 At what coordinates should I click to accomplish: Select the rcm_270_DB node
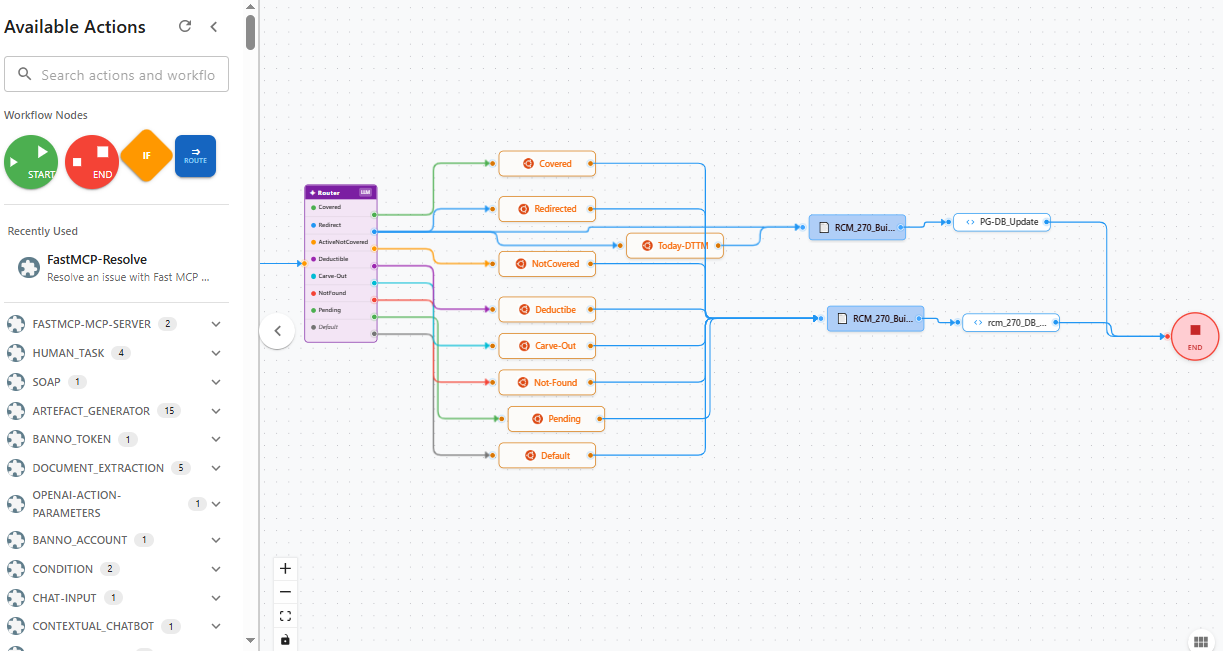[x=1011, y=322]
